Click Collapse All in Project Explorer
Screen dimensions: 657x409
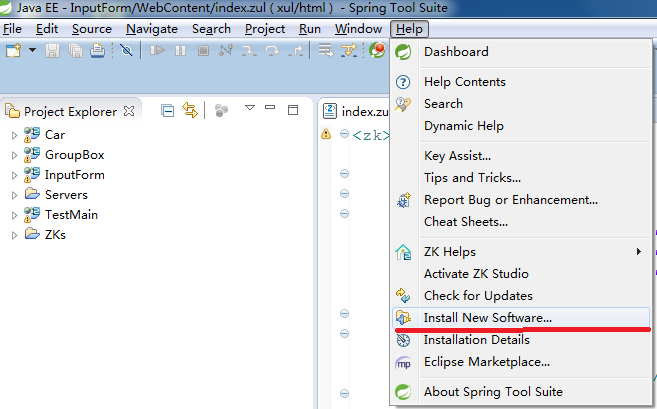pos(168,111)
